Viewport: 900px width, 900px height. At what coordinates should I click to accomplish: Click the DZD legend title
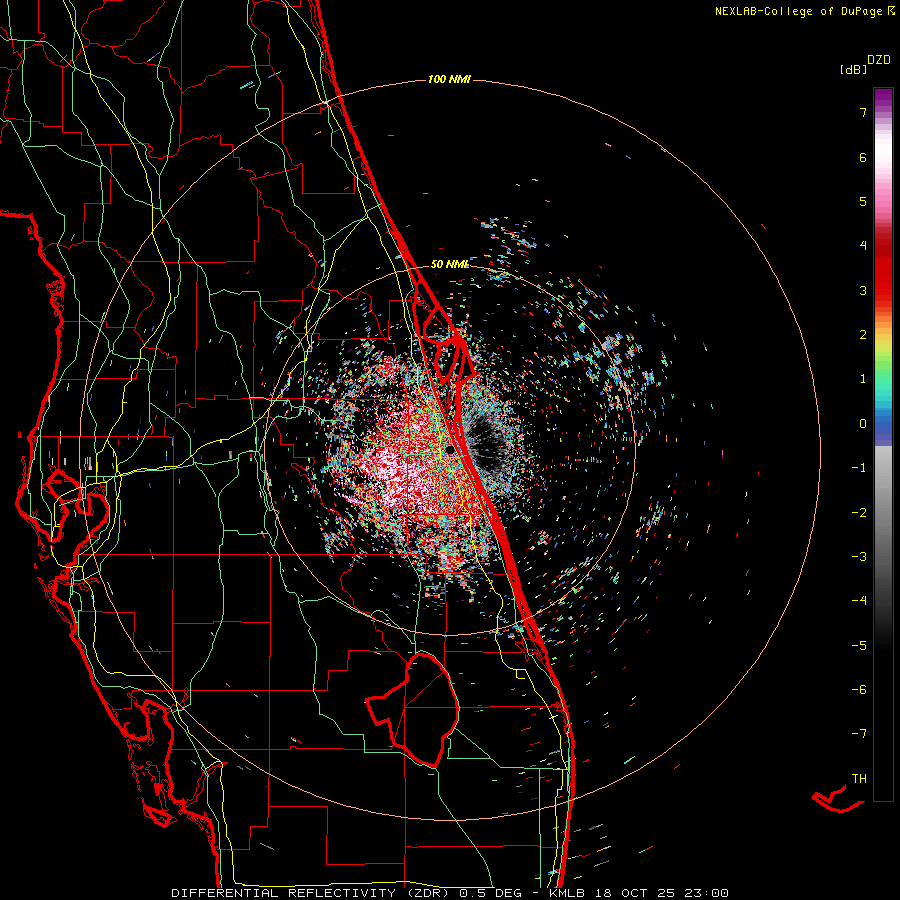[879, 60]
